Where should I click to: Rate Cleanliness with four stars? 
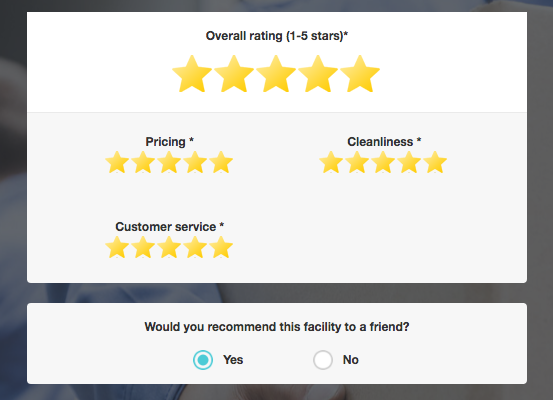(409, 162)
